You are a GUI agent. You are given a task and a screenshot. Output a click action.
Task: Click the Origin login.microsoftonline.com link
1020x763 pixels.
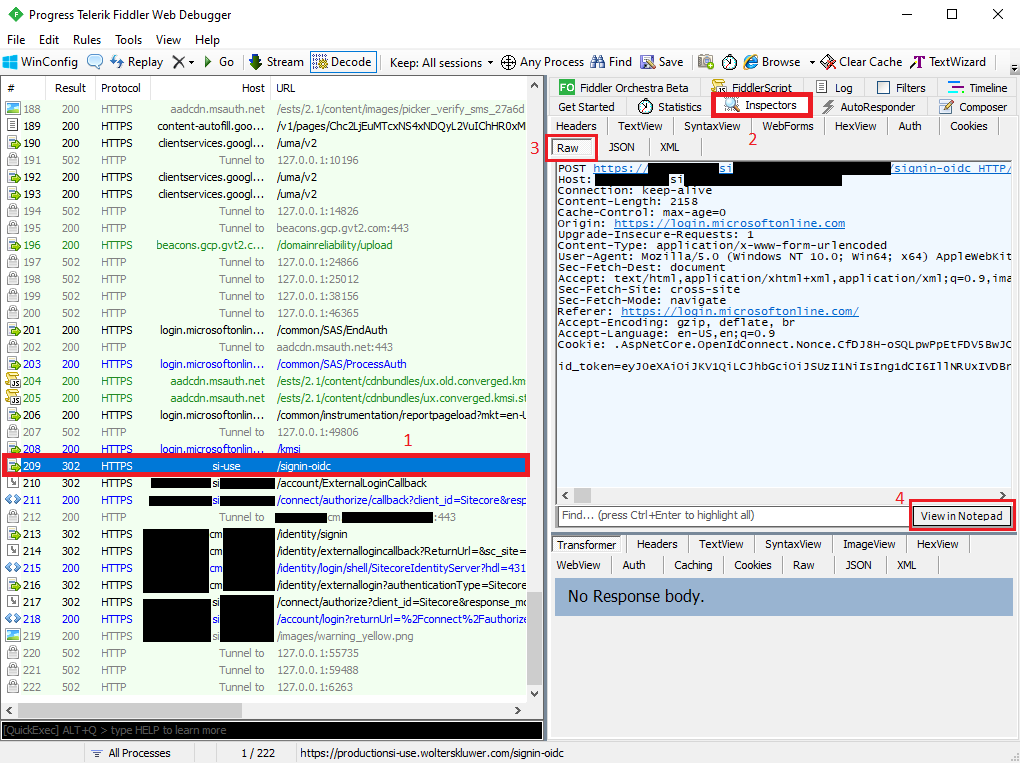point(729,223)
